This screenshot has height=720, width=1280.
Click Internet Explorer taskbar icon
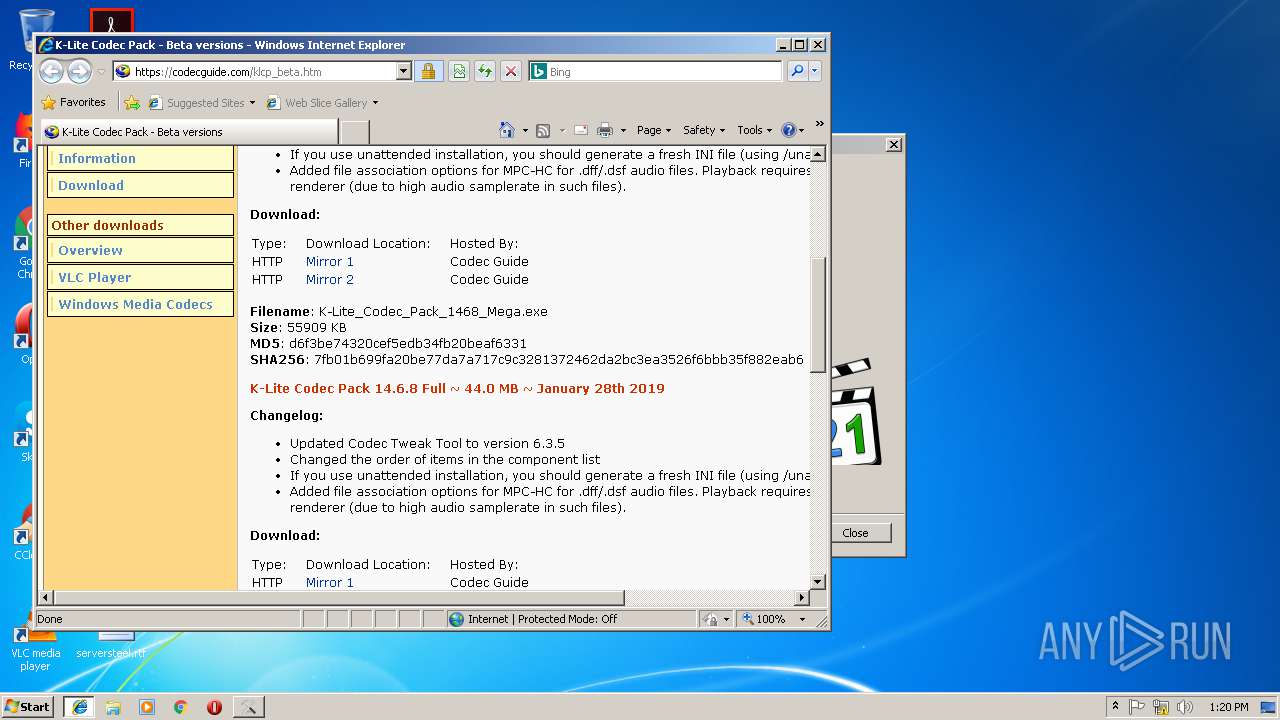(79, 706)
